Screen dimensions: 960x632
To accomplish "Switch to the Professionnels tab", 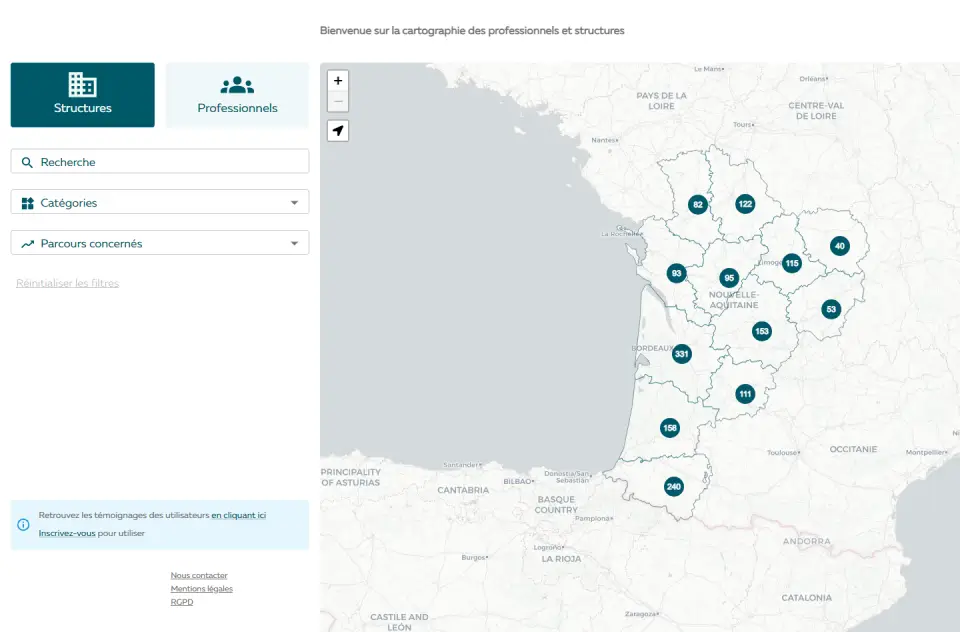I will tap(237, 95).
